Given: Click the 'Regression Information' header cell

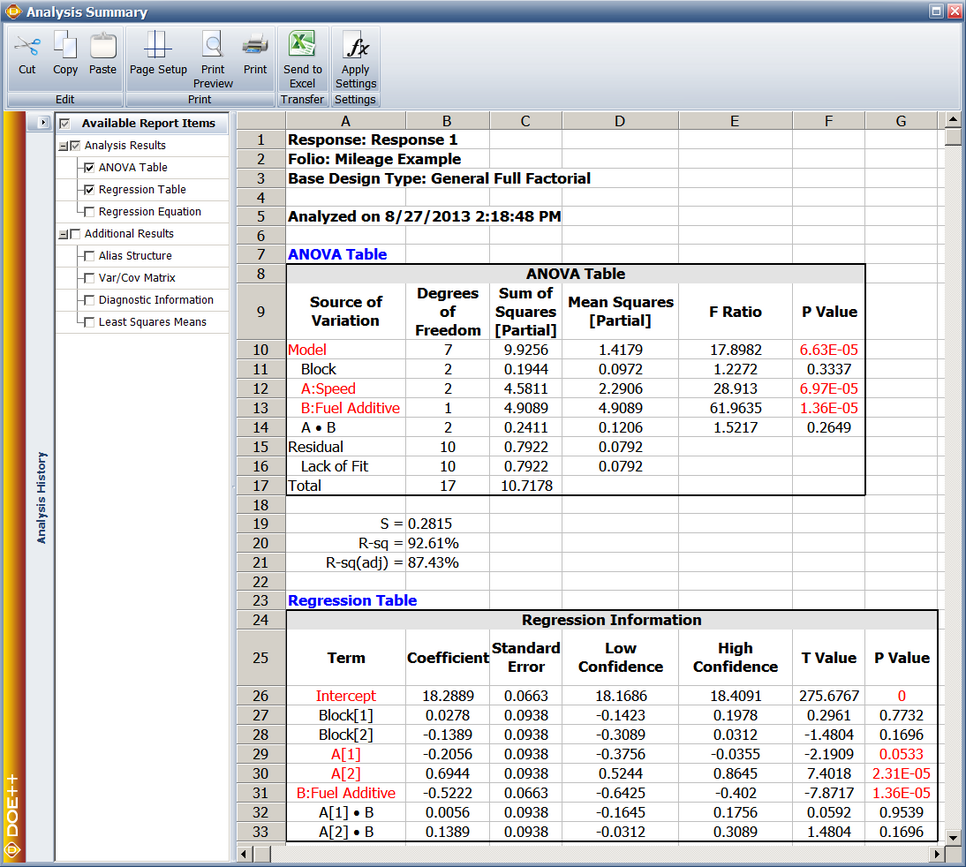Looking at the screenshot, I should [x=612, y=620].
